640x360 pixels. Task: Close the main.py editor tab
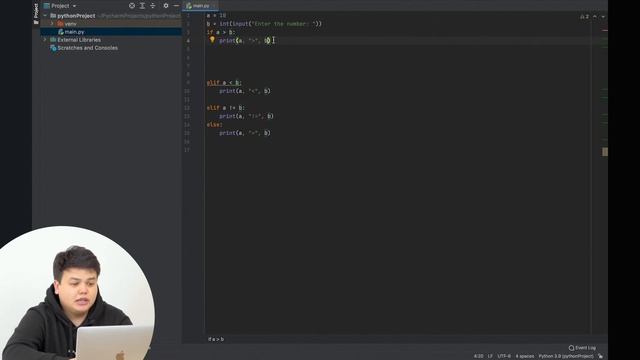[x=214, y=6]
